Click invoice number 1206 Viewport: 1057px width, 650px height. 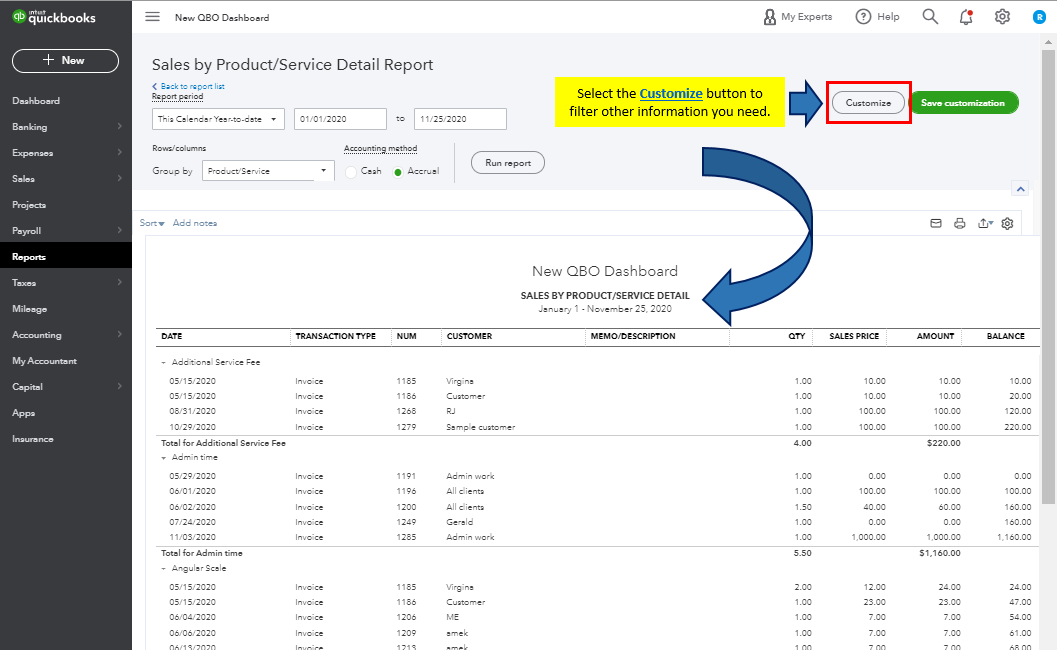point(406,617)
